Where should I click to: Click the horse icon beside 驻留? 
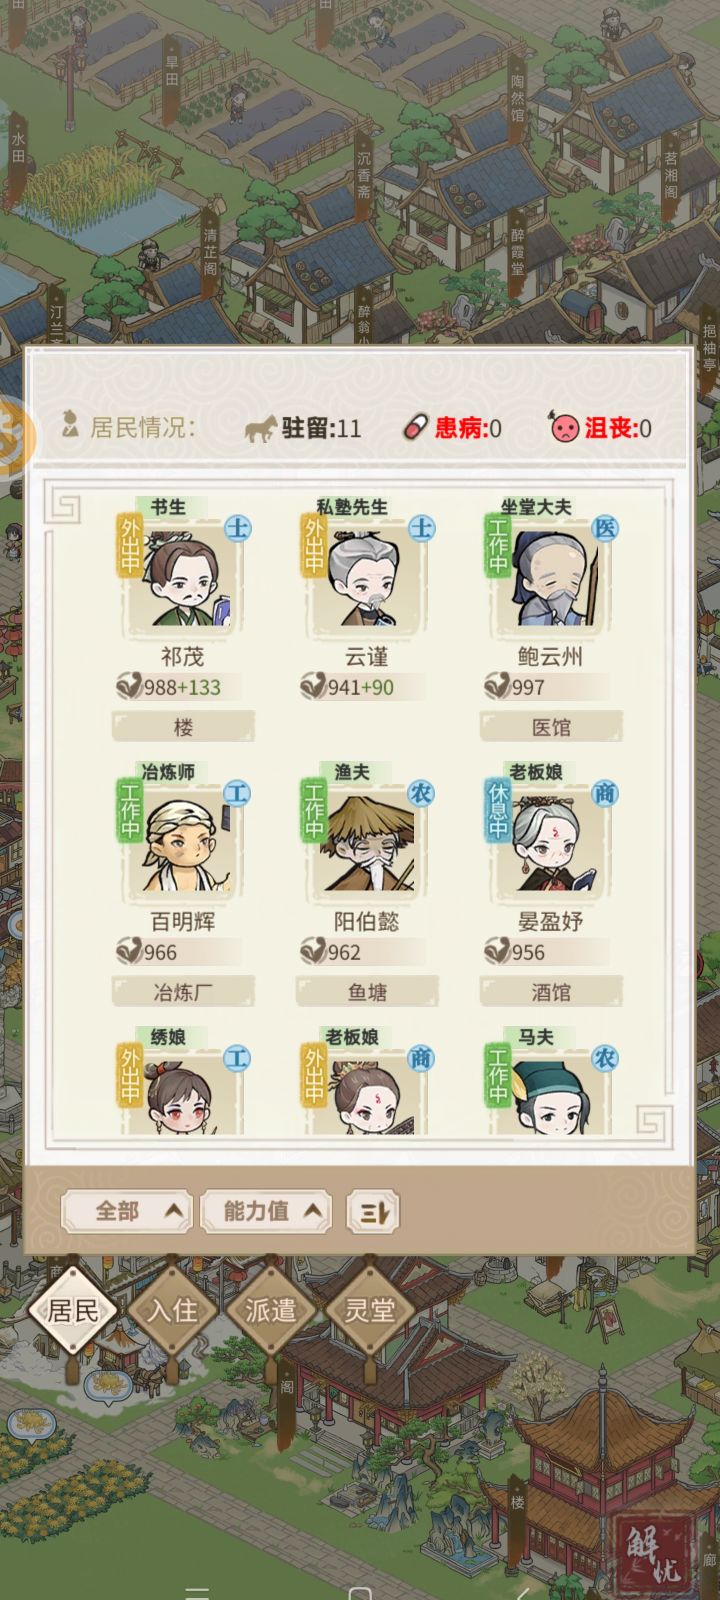[x=261, y=429]
